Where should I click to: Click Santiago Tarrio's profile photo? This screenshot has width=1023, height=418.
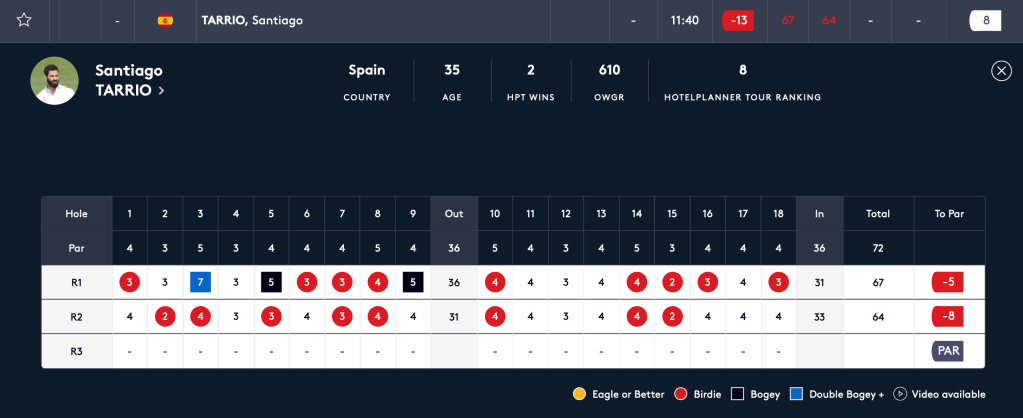click(54, 80)
